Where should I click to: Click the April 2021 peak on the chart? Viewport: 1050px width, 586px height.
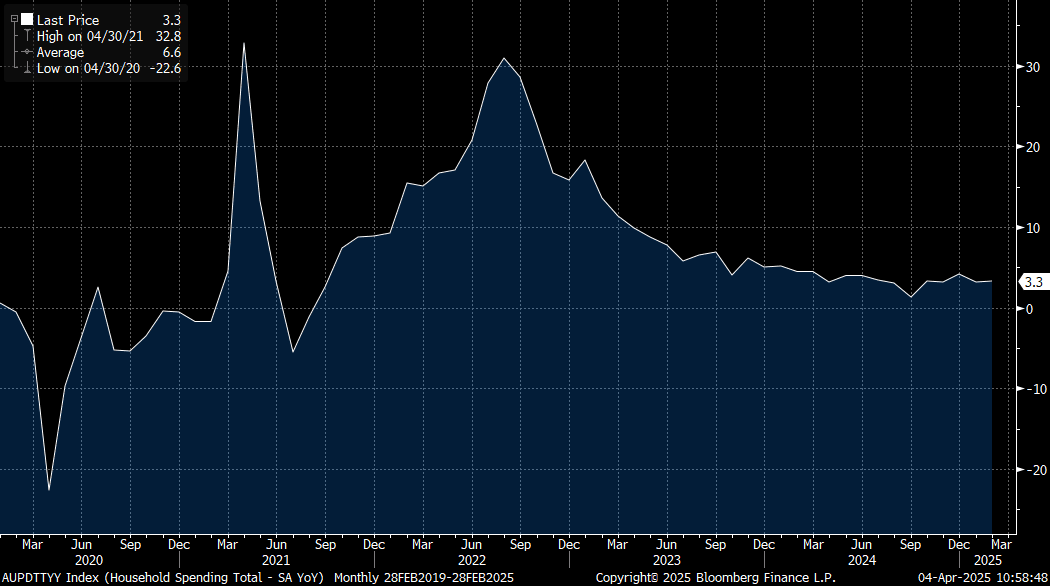[244, 44]
